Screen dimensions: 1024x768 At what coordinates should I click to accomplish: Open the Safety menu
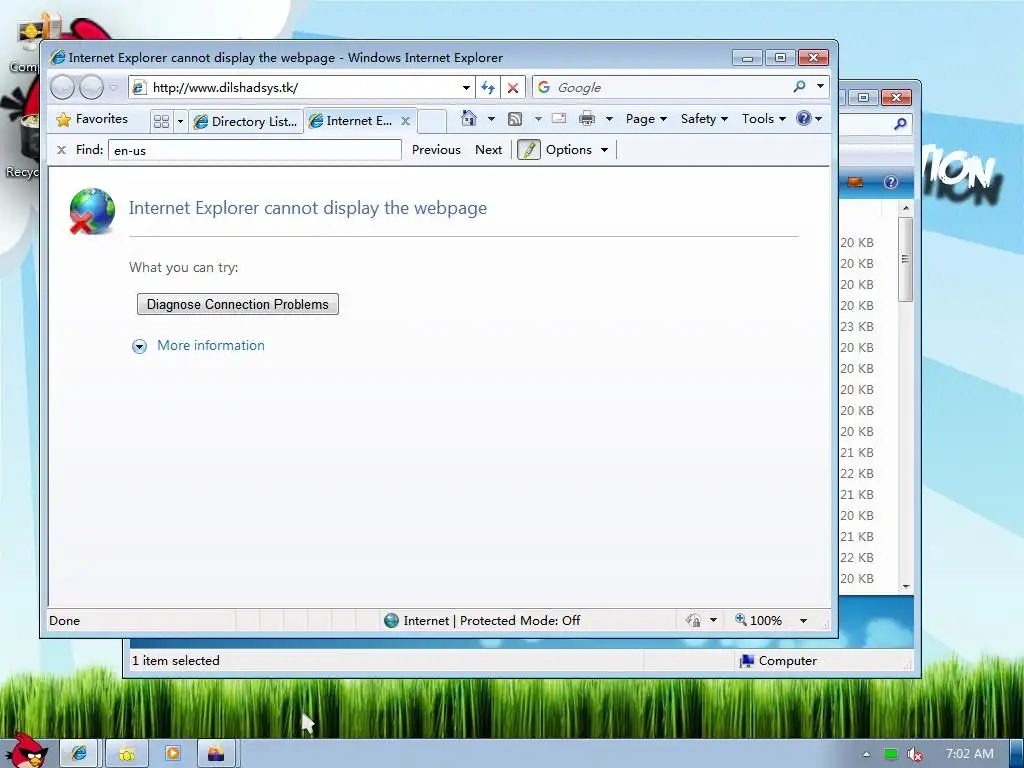pos(704,119)
